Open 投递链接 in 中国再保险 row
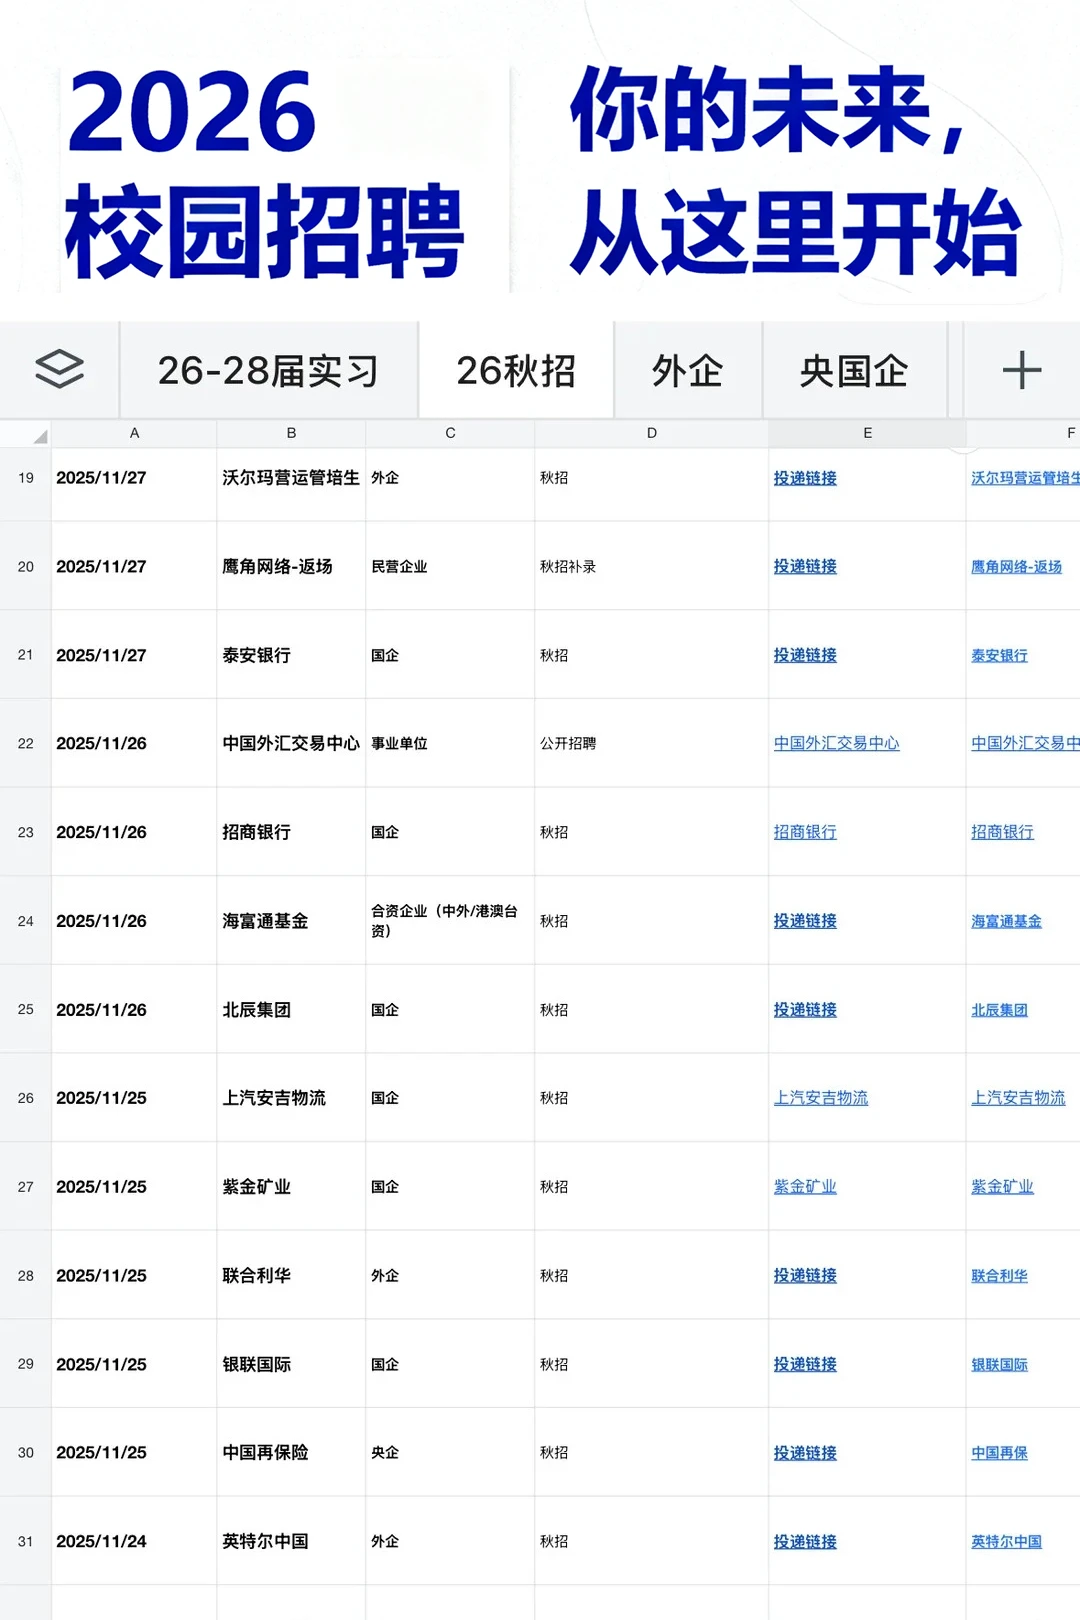1080x1620 pixels. pyautogui.click(x=805, y=1453)
